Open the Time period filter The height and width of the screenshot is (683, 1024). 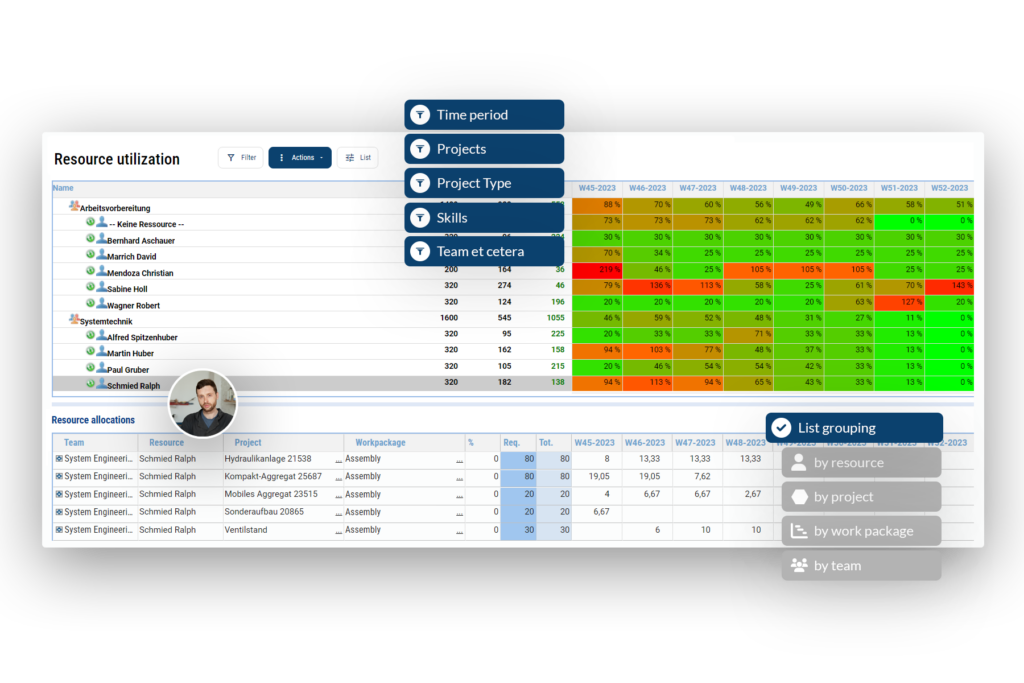pos(484,114)
